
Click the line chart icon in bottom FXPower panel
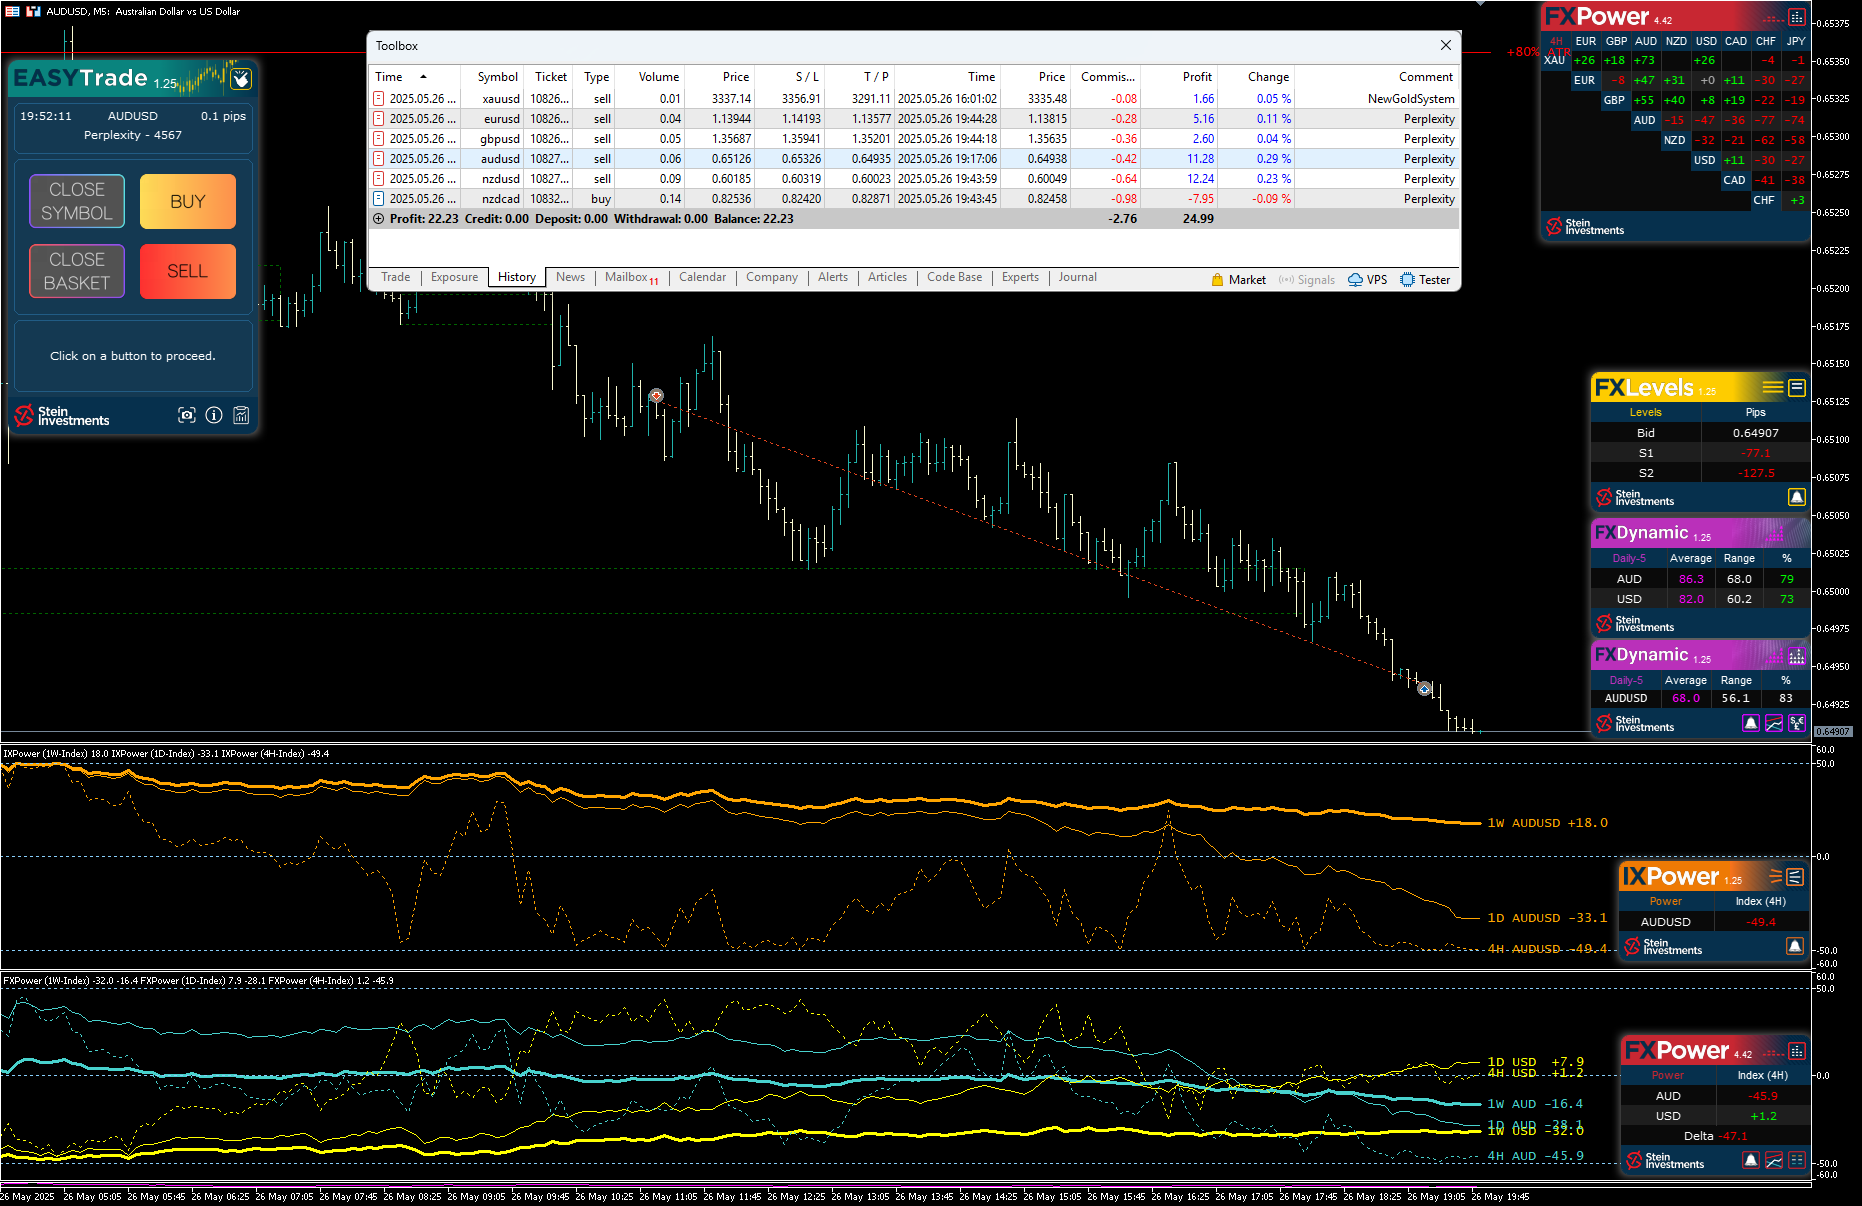(x=1774, y=1160)
